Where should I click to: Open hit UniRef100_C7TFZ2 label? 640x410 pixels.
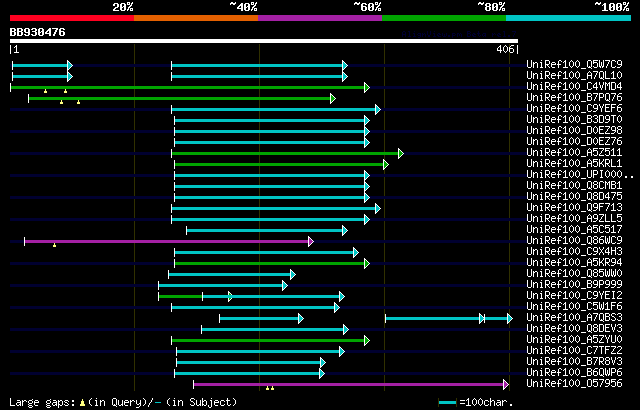[x=574, y=350]
